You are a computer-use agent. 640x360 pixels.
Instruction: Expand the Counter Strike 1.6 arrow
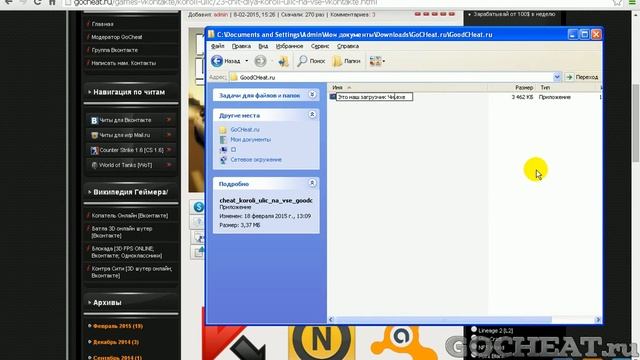(169, 150)
